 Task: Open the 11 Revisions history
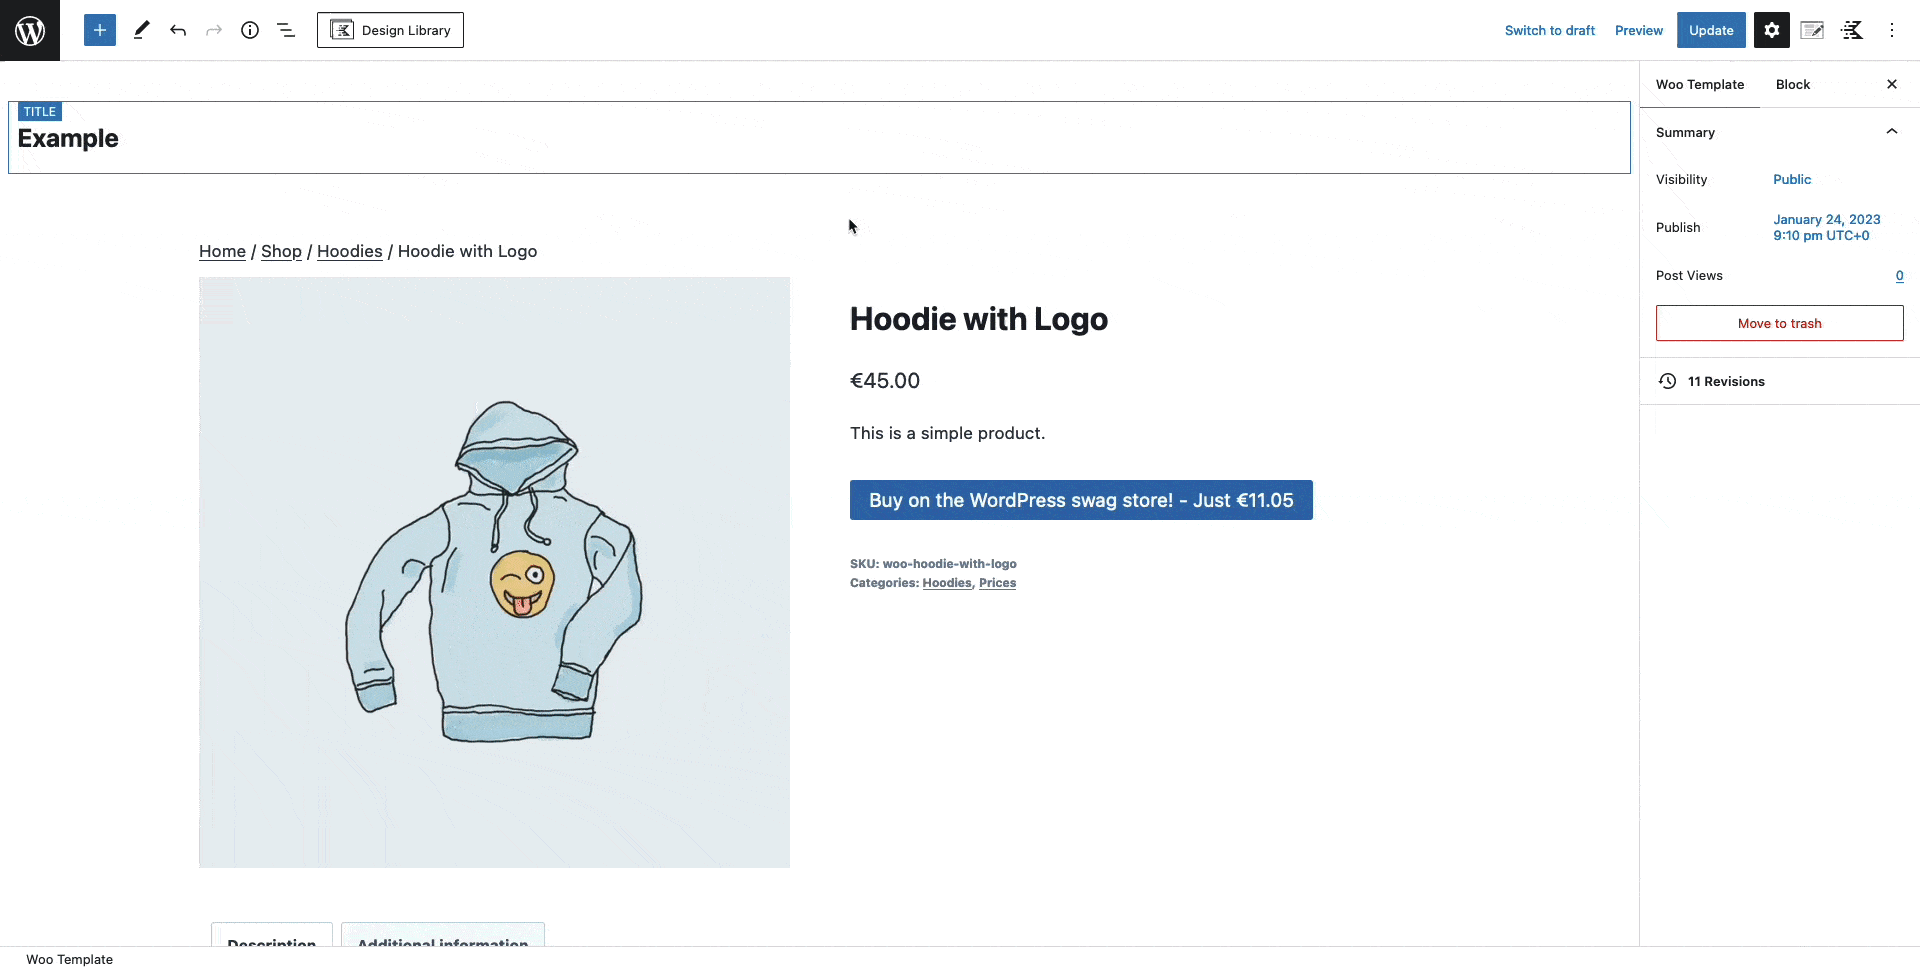[x=1727, y=381]
